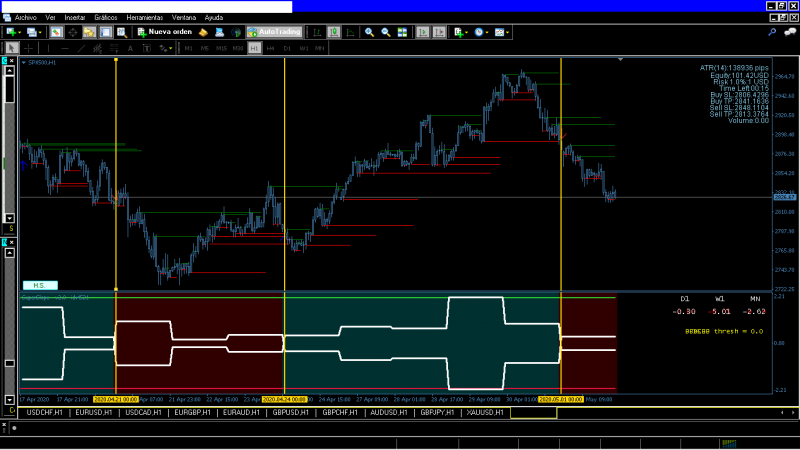Screen dimensions: 800x450
Task: Expand the profiles dropdown arrow
Action: pos(40,33)
